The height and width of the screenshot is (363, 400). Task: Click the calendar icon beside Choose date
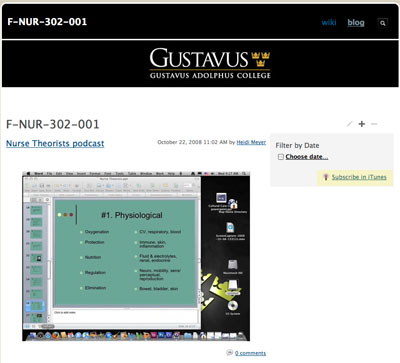tap(281, 157)
